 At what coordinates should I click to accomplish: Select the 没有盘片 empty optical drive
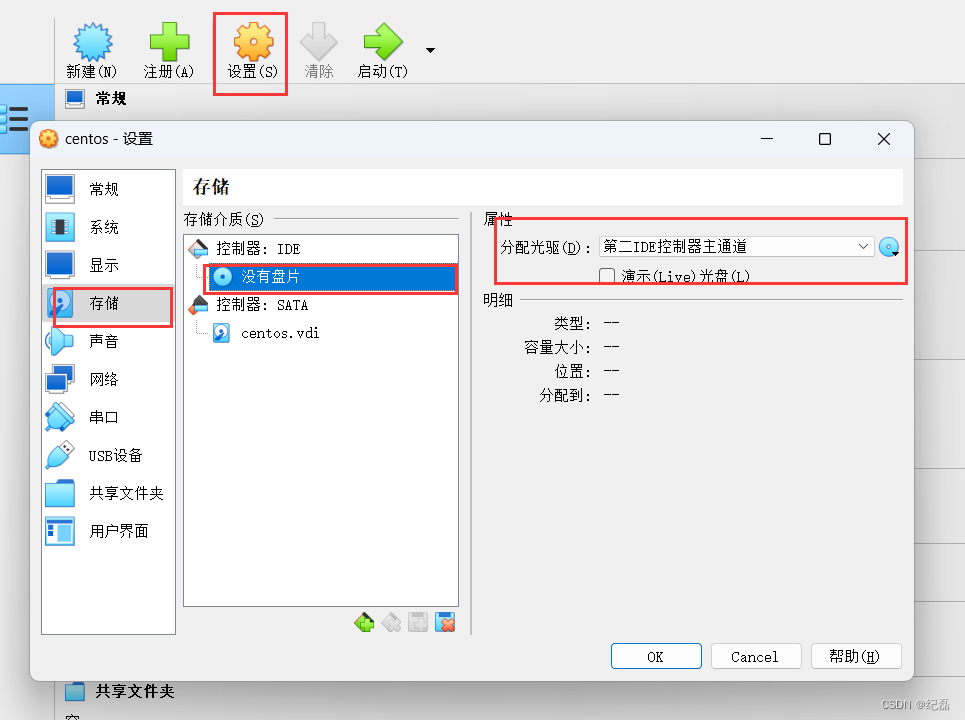[332, 277]
